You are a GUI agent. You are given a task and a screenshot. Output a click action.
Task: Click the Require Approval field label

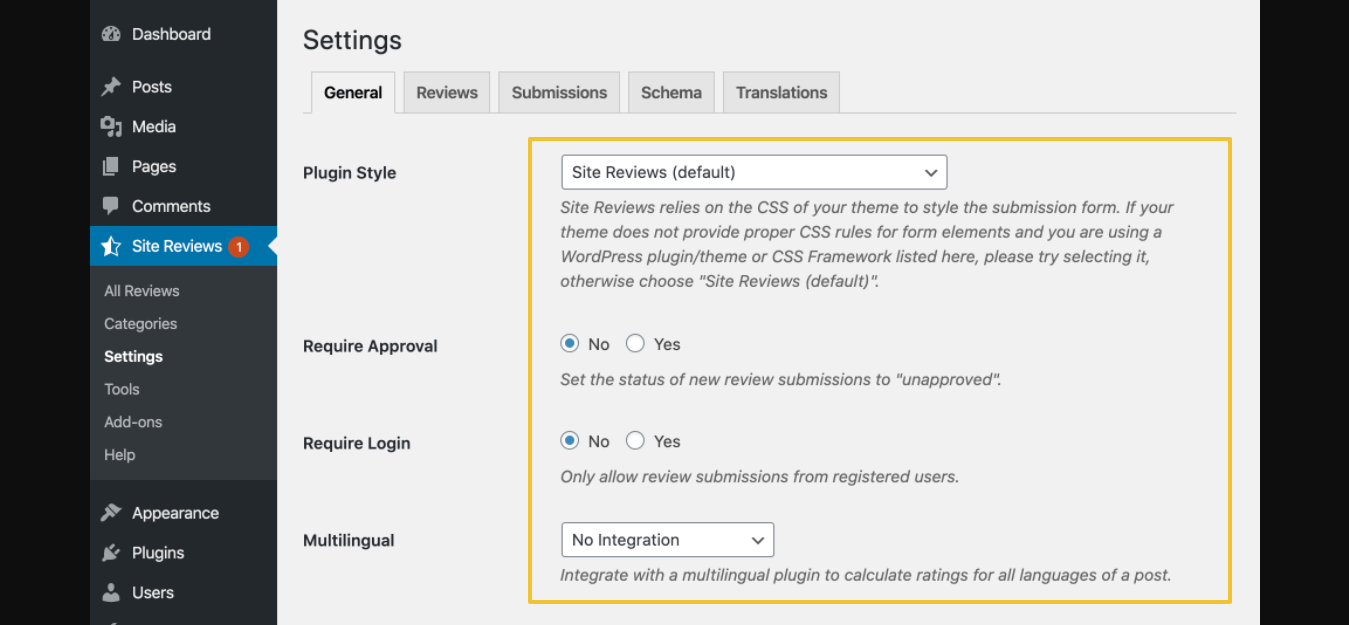pyautogui.click(x=370, y=346)
